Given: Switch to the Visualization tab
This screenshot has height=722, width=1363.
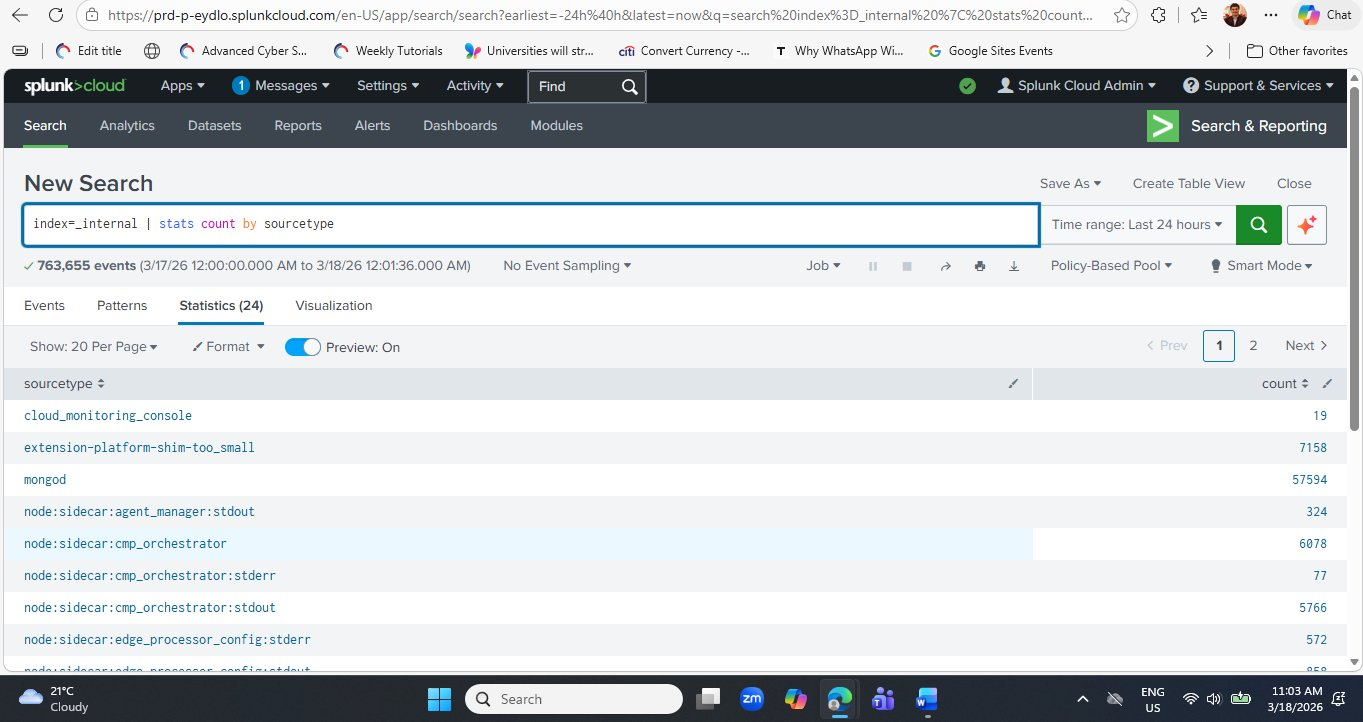Looking at the screenshot, I should pyautogui.click(x=333, y=305).
